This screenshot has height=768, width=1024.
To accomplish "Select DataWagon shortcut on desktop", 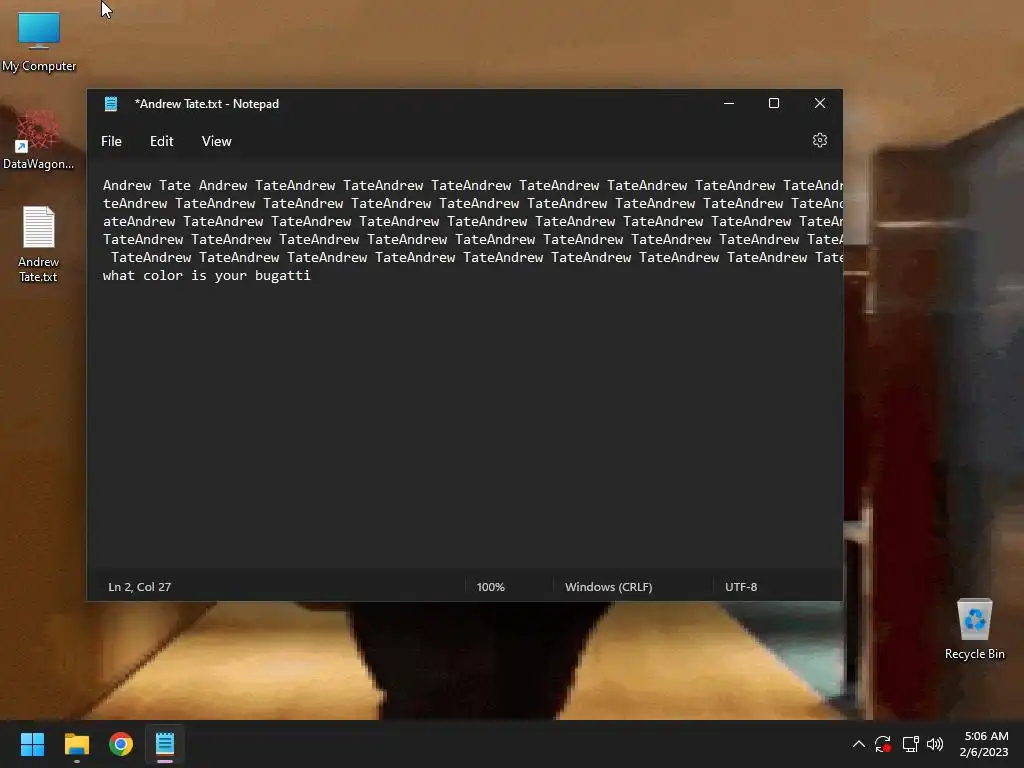I will coord(38,140).
